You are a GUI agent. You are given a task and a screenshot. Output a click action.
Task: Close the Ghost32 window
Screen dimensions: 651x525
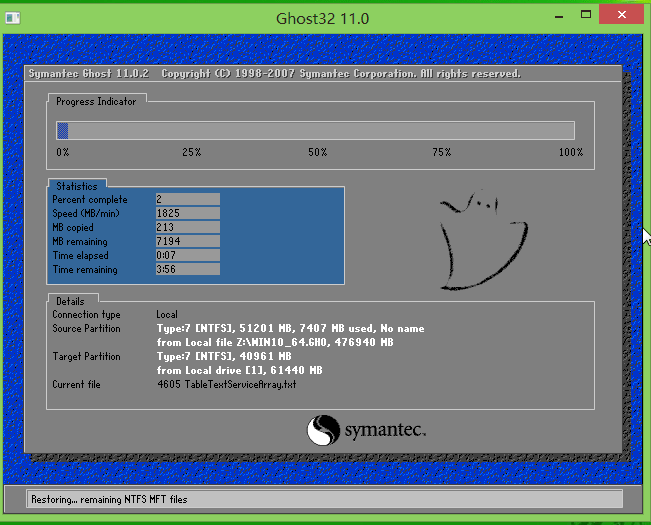(x=619, y=16)
